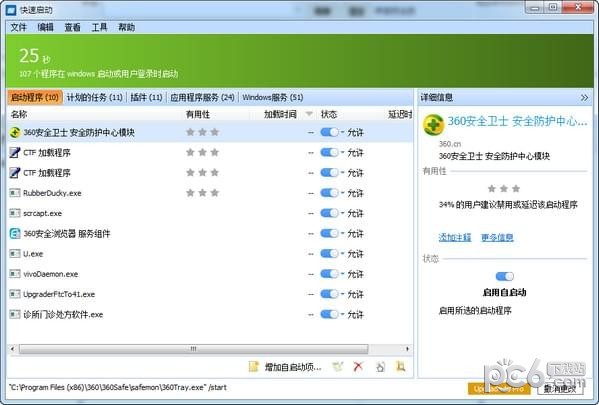Screen dimensions: 599x405
Task: Select the 360安全卫士 安全防护中心模块 row icon
Action: pyautogui.click(x=15, y=133)
